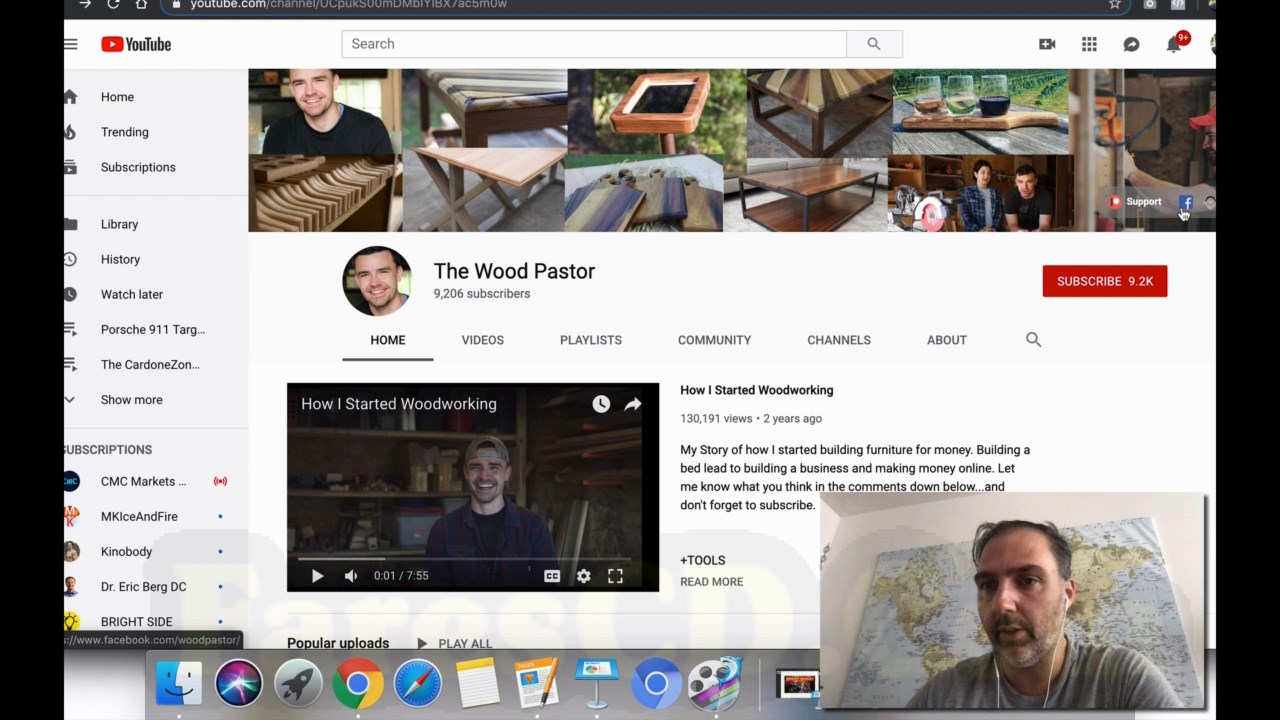Click the search magnifier button
Screen dimensions: 1280x720
pos(874,44)
